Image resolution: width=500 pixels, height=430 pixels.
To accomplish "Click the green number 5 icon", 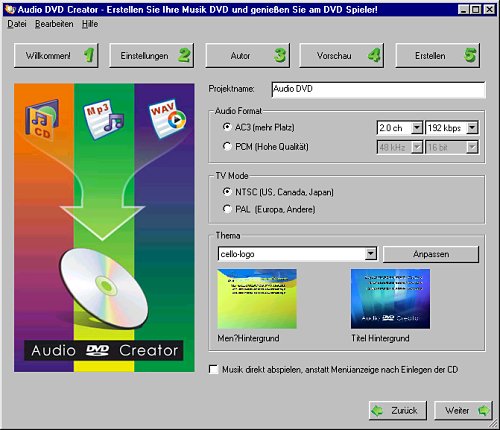I will [470, 55].
